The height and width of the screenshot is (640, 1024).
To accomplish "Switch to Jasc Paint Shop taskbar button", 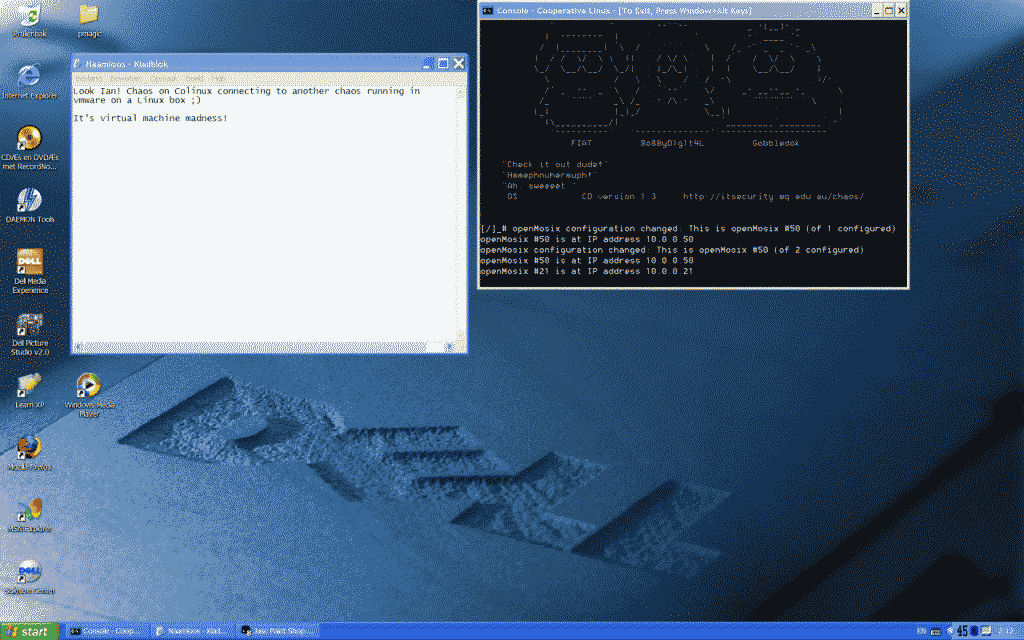I will click(277, 631).
